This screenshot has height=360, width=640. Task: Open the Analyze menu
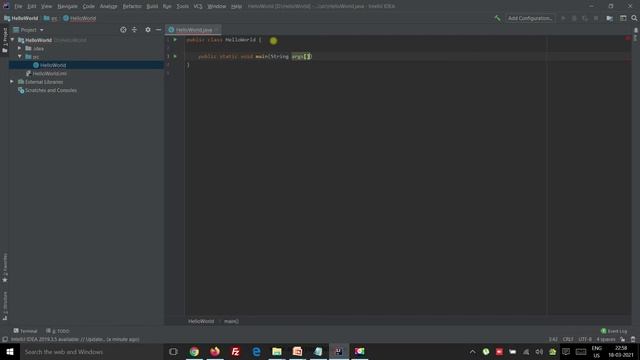coord(109,6)
